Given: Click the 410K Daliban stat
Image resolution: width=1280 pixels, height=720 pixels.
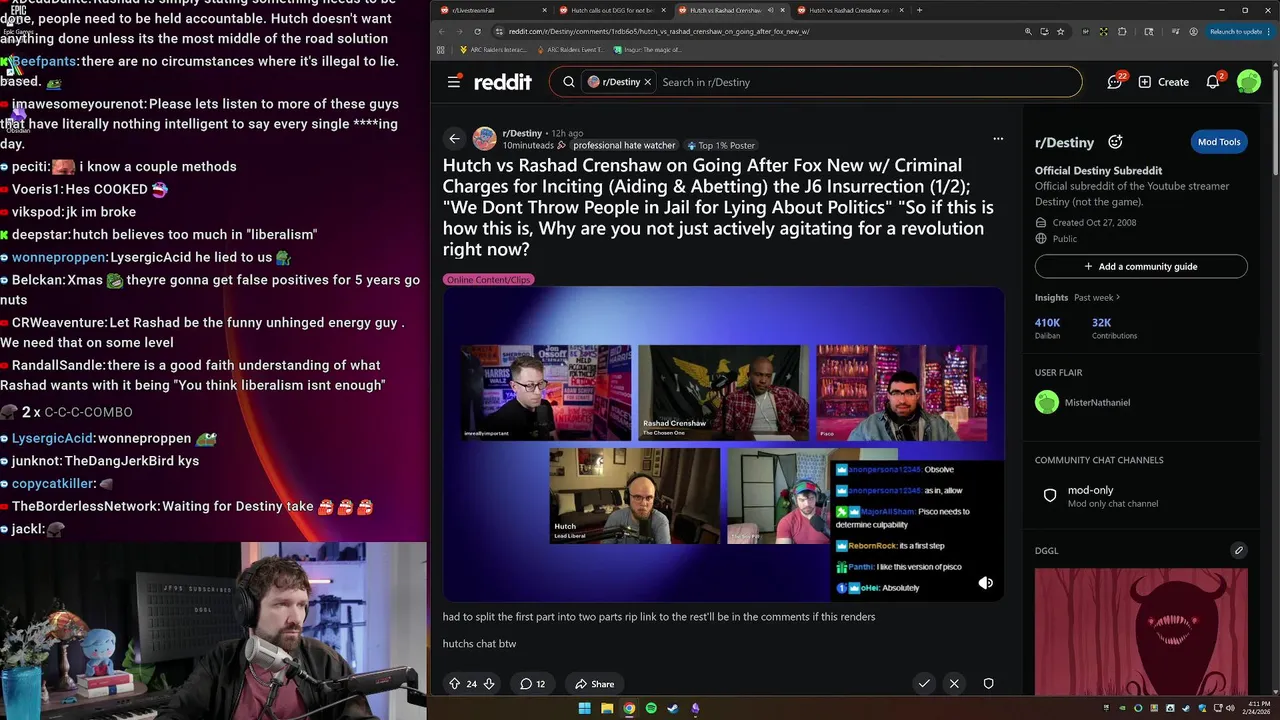Looking at the screenshot, I should point(1048,328).
